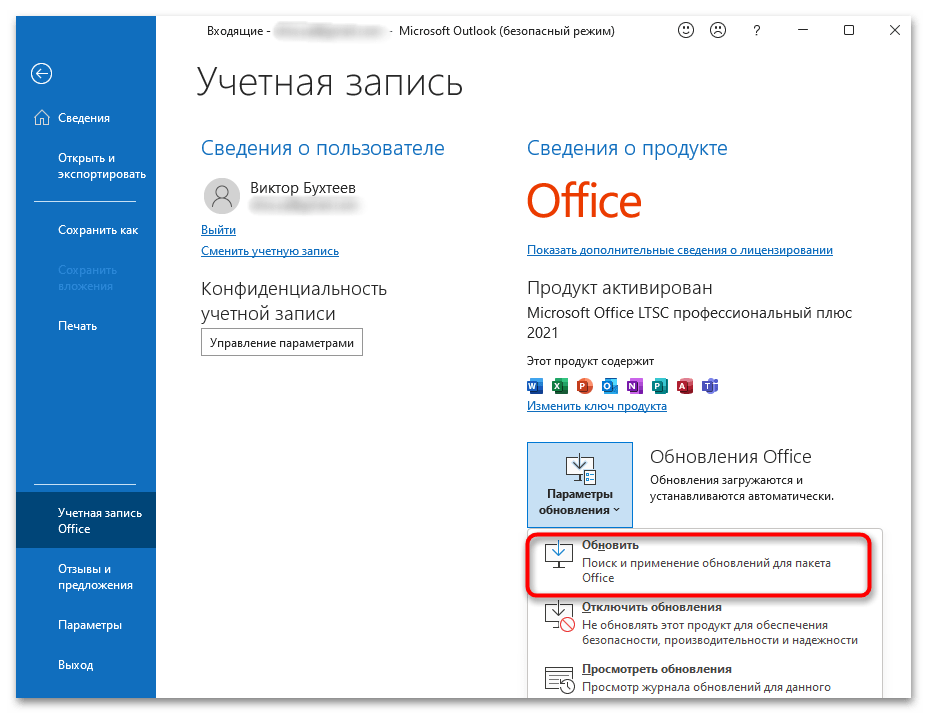Click the back arrow icon
This screenshot has height=714, width=927.
coord(41,74)
